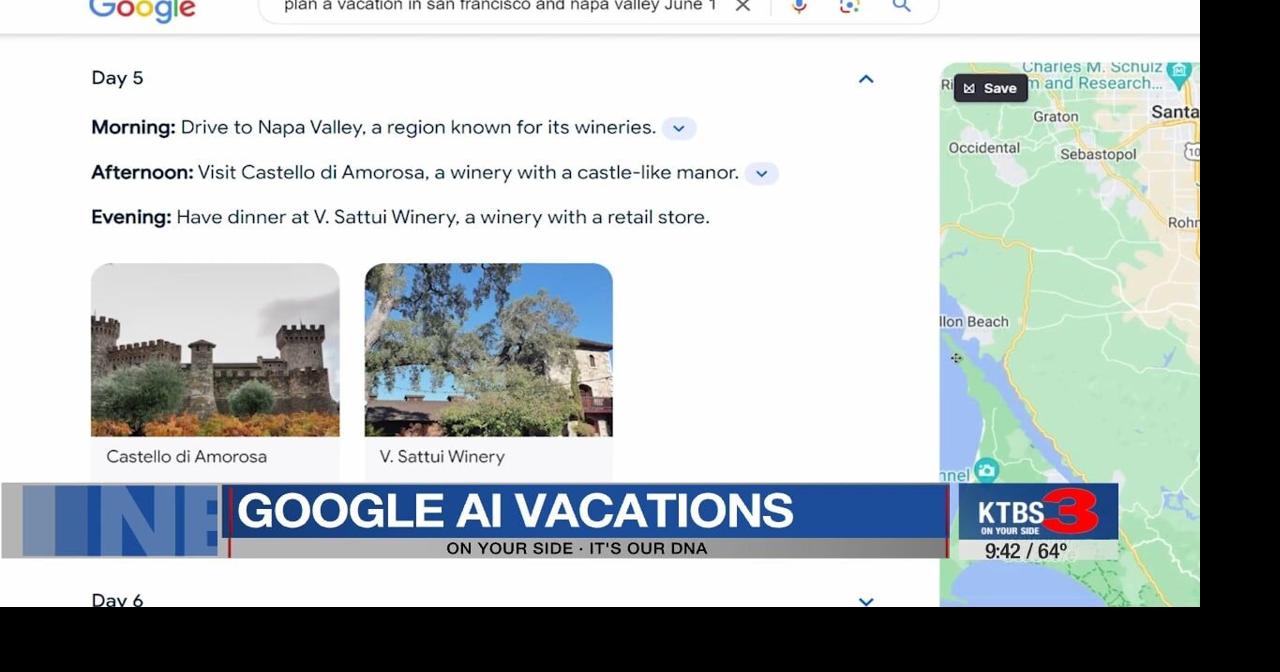The width and height of the screenshot is (1280, 672).
Task: Click the Castello di Amorosa photo
Action: [x=215, y=349]
